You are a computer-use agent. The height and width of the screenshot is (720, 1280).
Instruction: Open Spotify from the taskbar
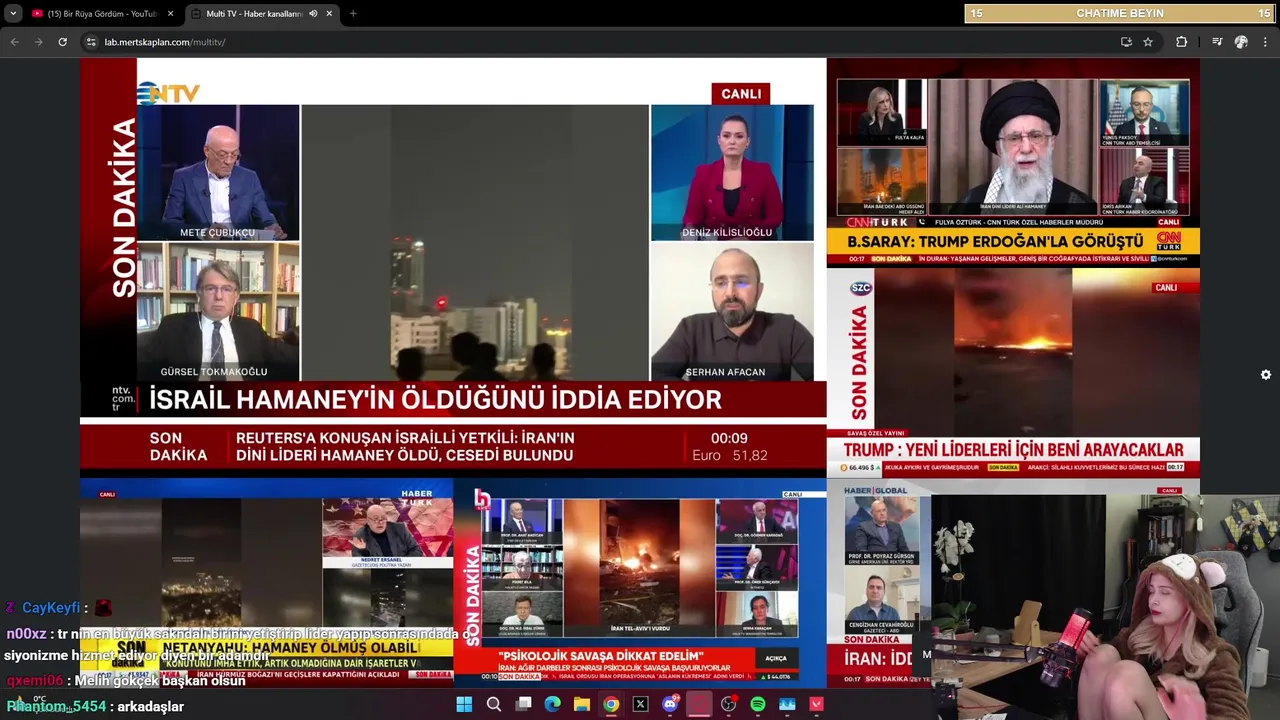click(x=758, y=704)
